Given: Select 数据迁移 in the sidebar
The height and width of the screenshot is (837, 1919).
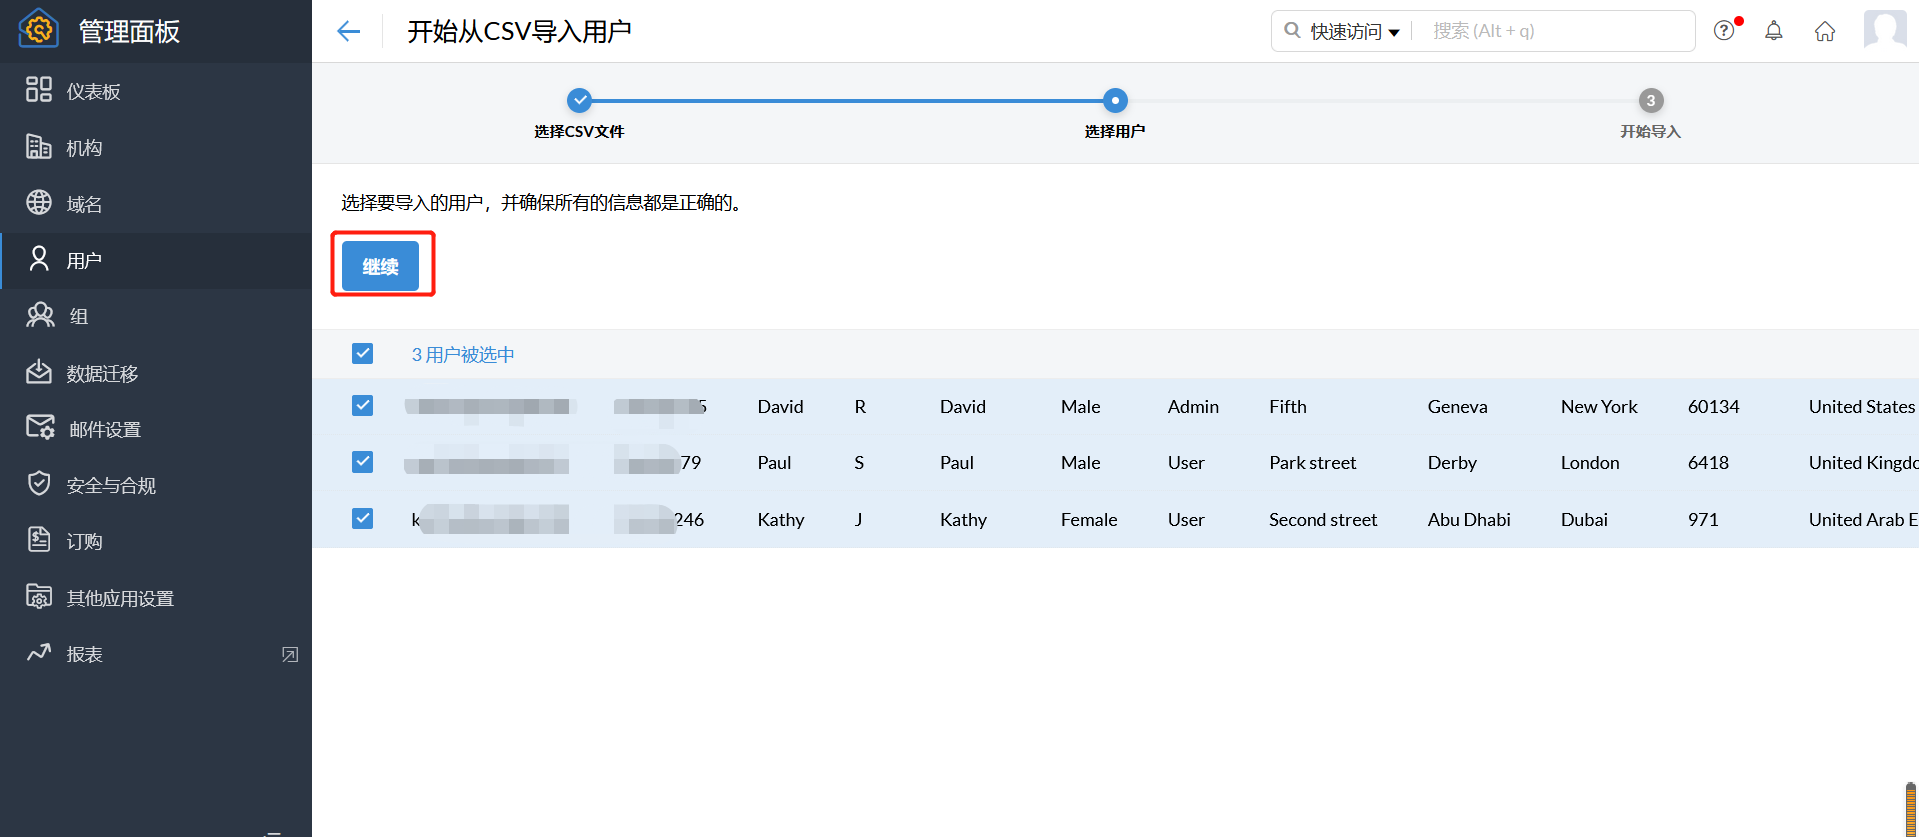Looking at the screenshot, I should point(101,374).
